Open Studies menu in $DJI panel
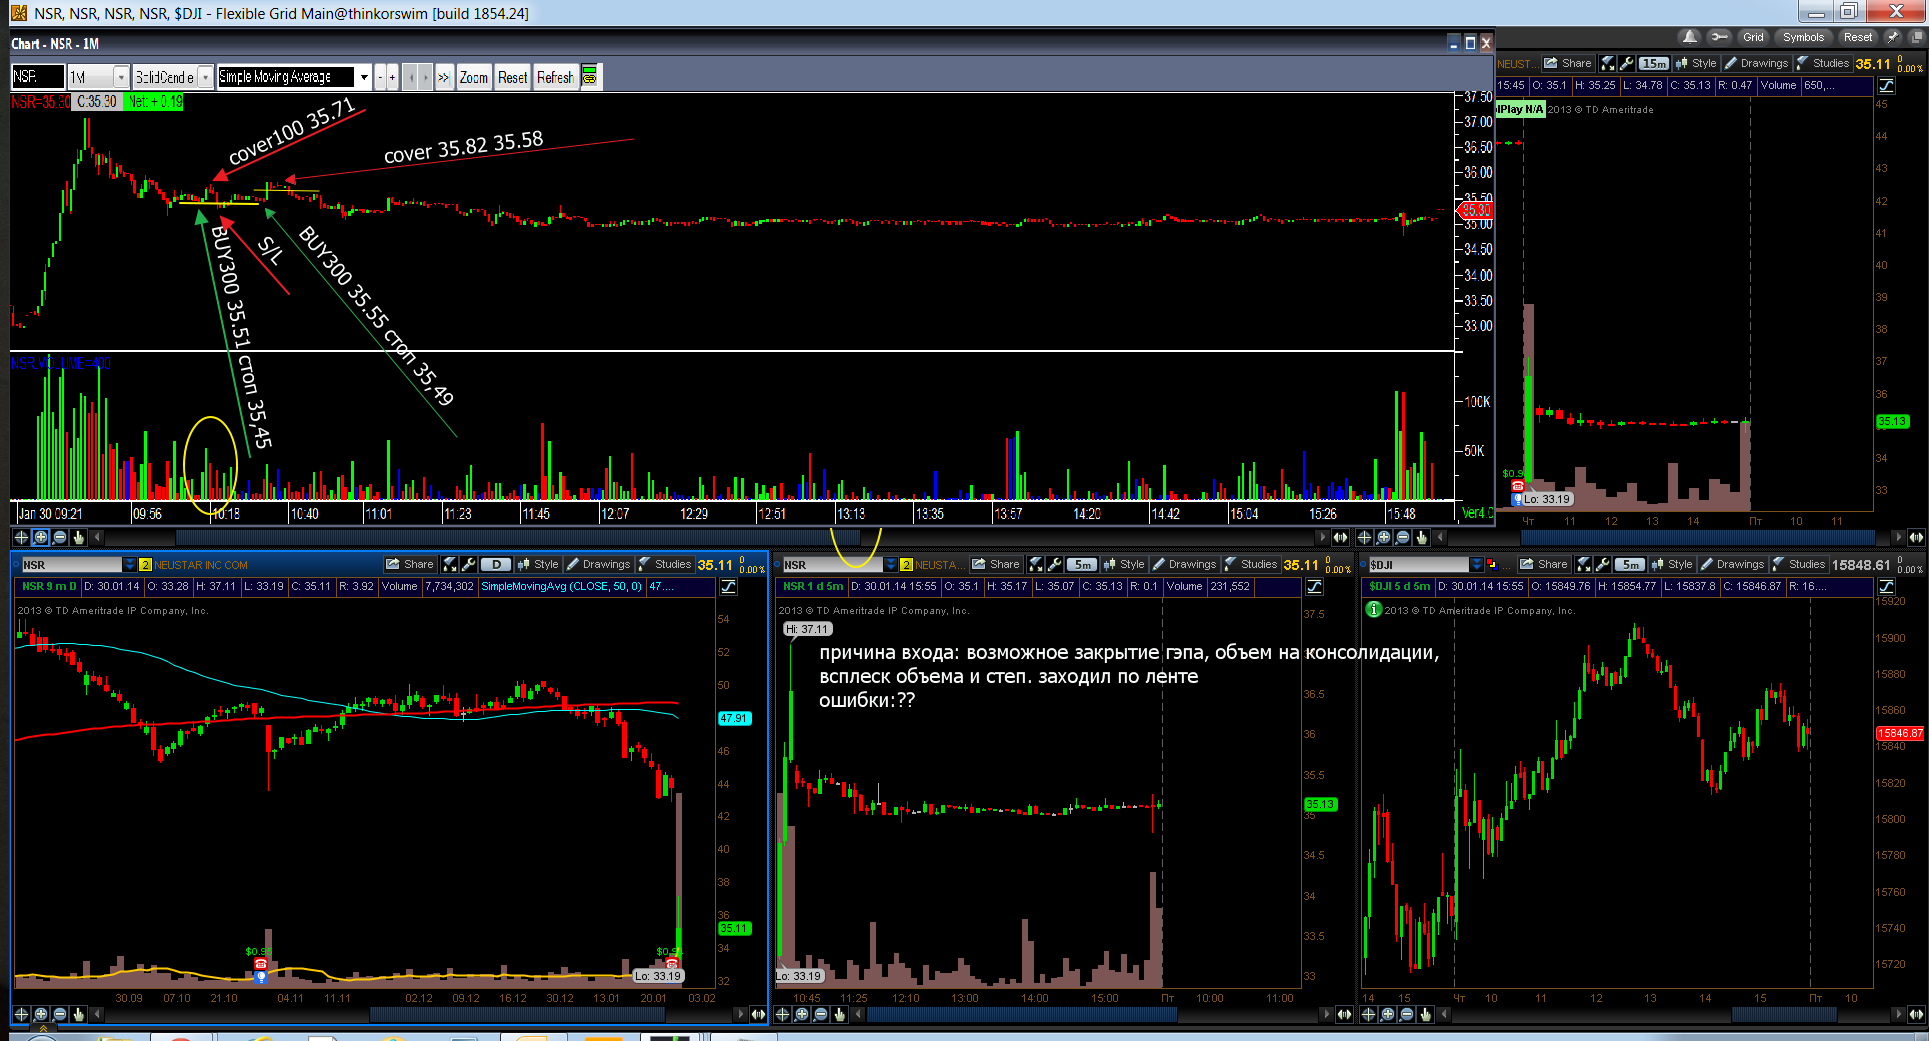This screenshot has width=1929, height=1041. pos(1799,565)
